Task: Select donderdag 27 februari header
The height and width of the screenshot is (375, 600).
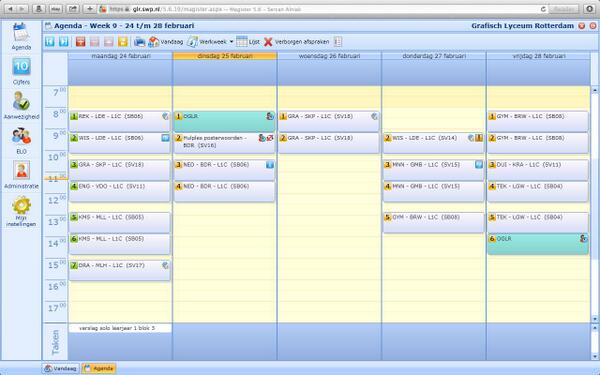Action: 434,56
